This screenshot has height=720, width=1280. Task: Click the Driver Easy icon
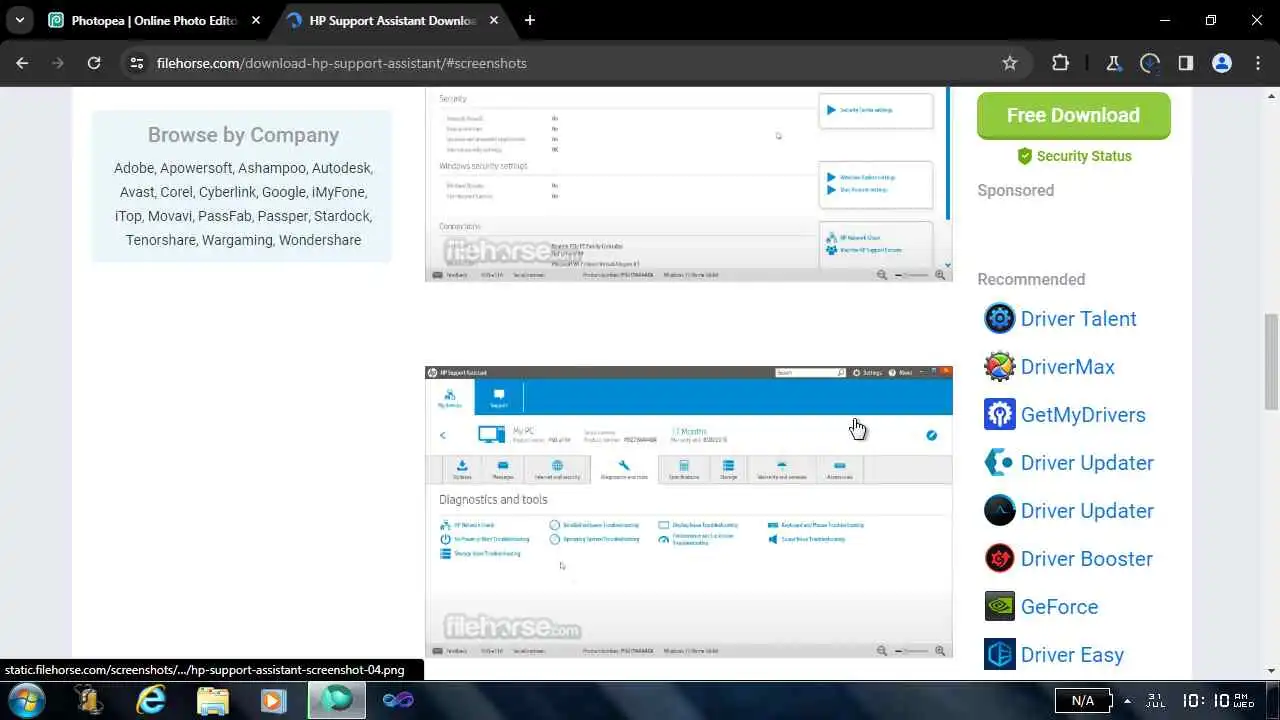click(999, 655)
